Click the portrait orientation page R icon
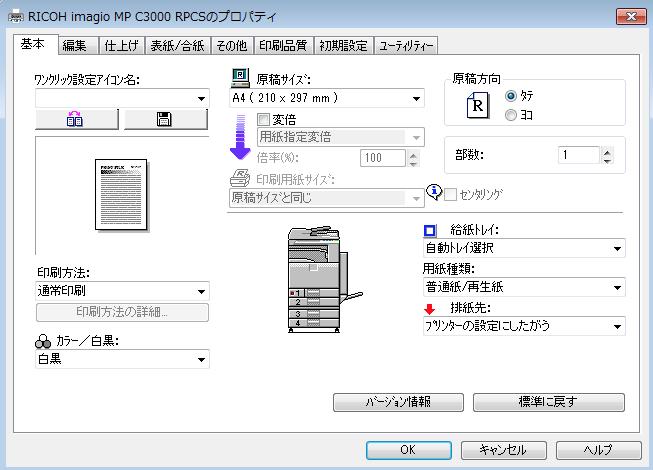Screen dimensions: 653x470 coord(477,105)
